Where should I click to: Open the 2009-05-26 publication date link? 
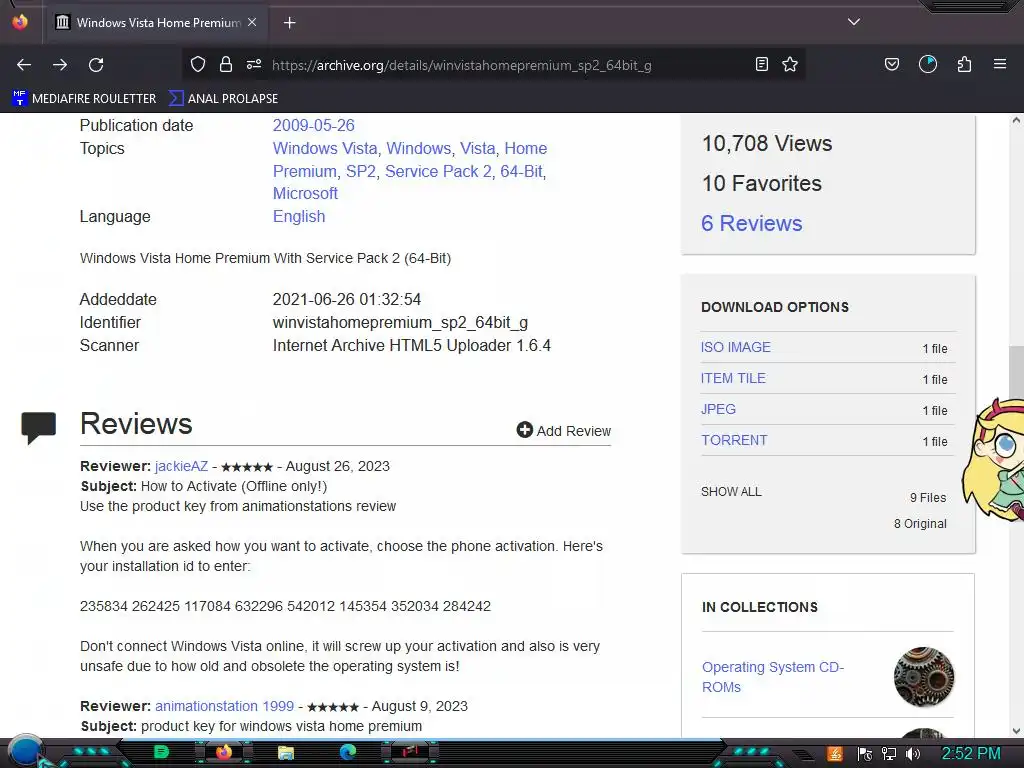tap(313, 125)
